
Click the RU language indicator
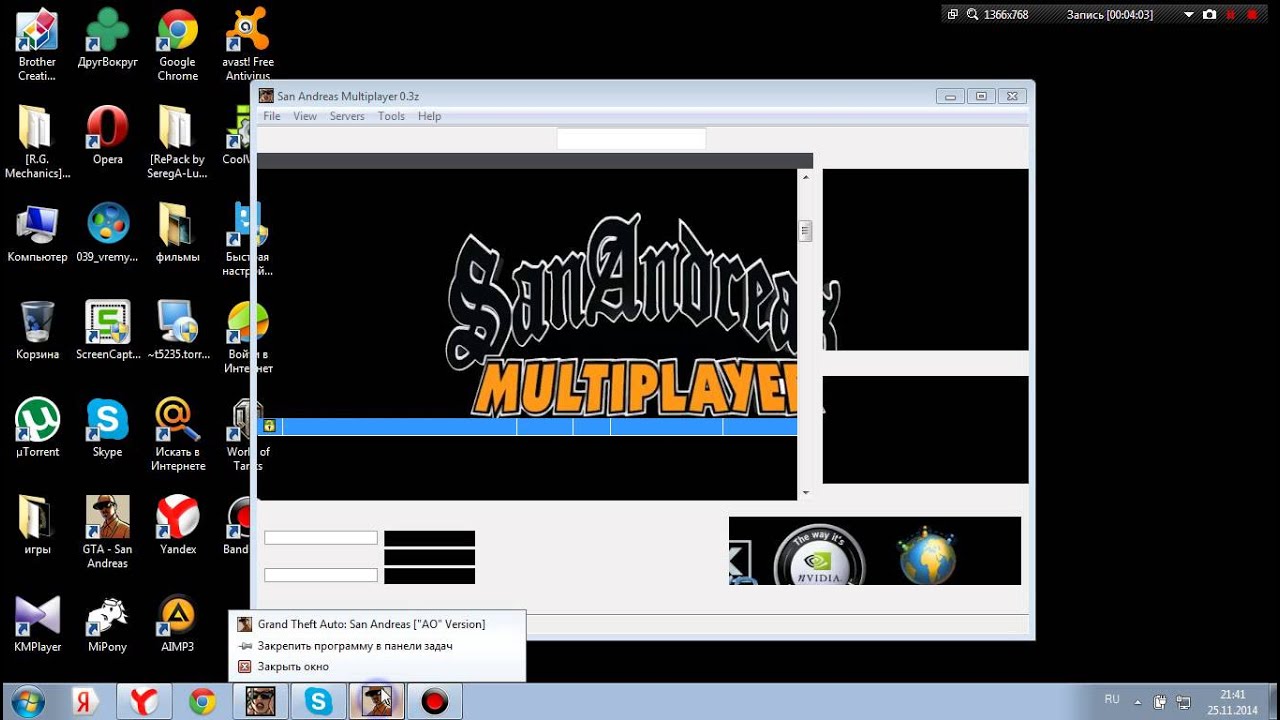1112,699
